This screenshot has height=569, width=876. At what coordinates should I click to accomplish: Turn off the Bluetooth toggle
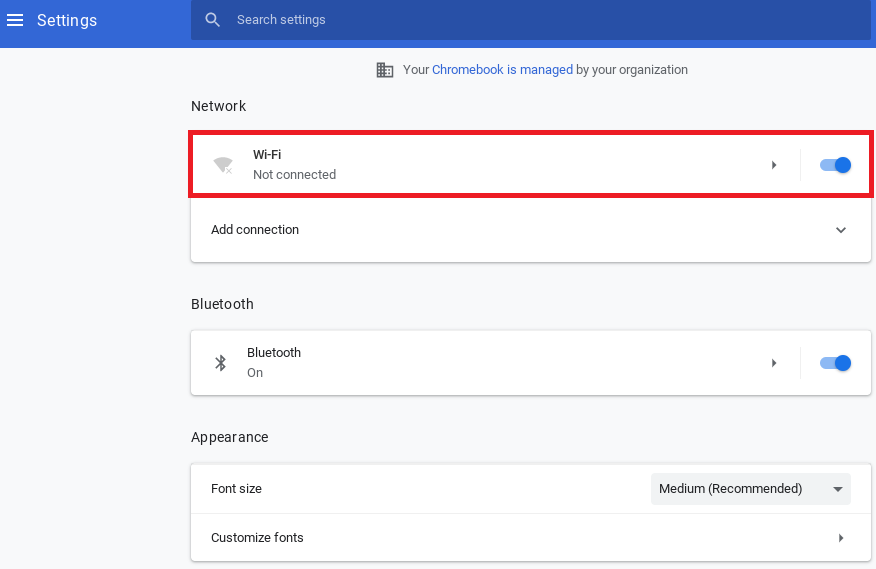[x=835, y=363]
